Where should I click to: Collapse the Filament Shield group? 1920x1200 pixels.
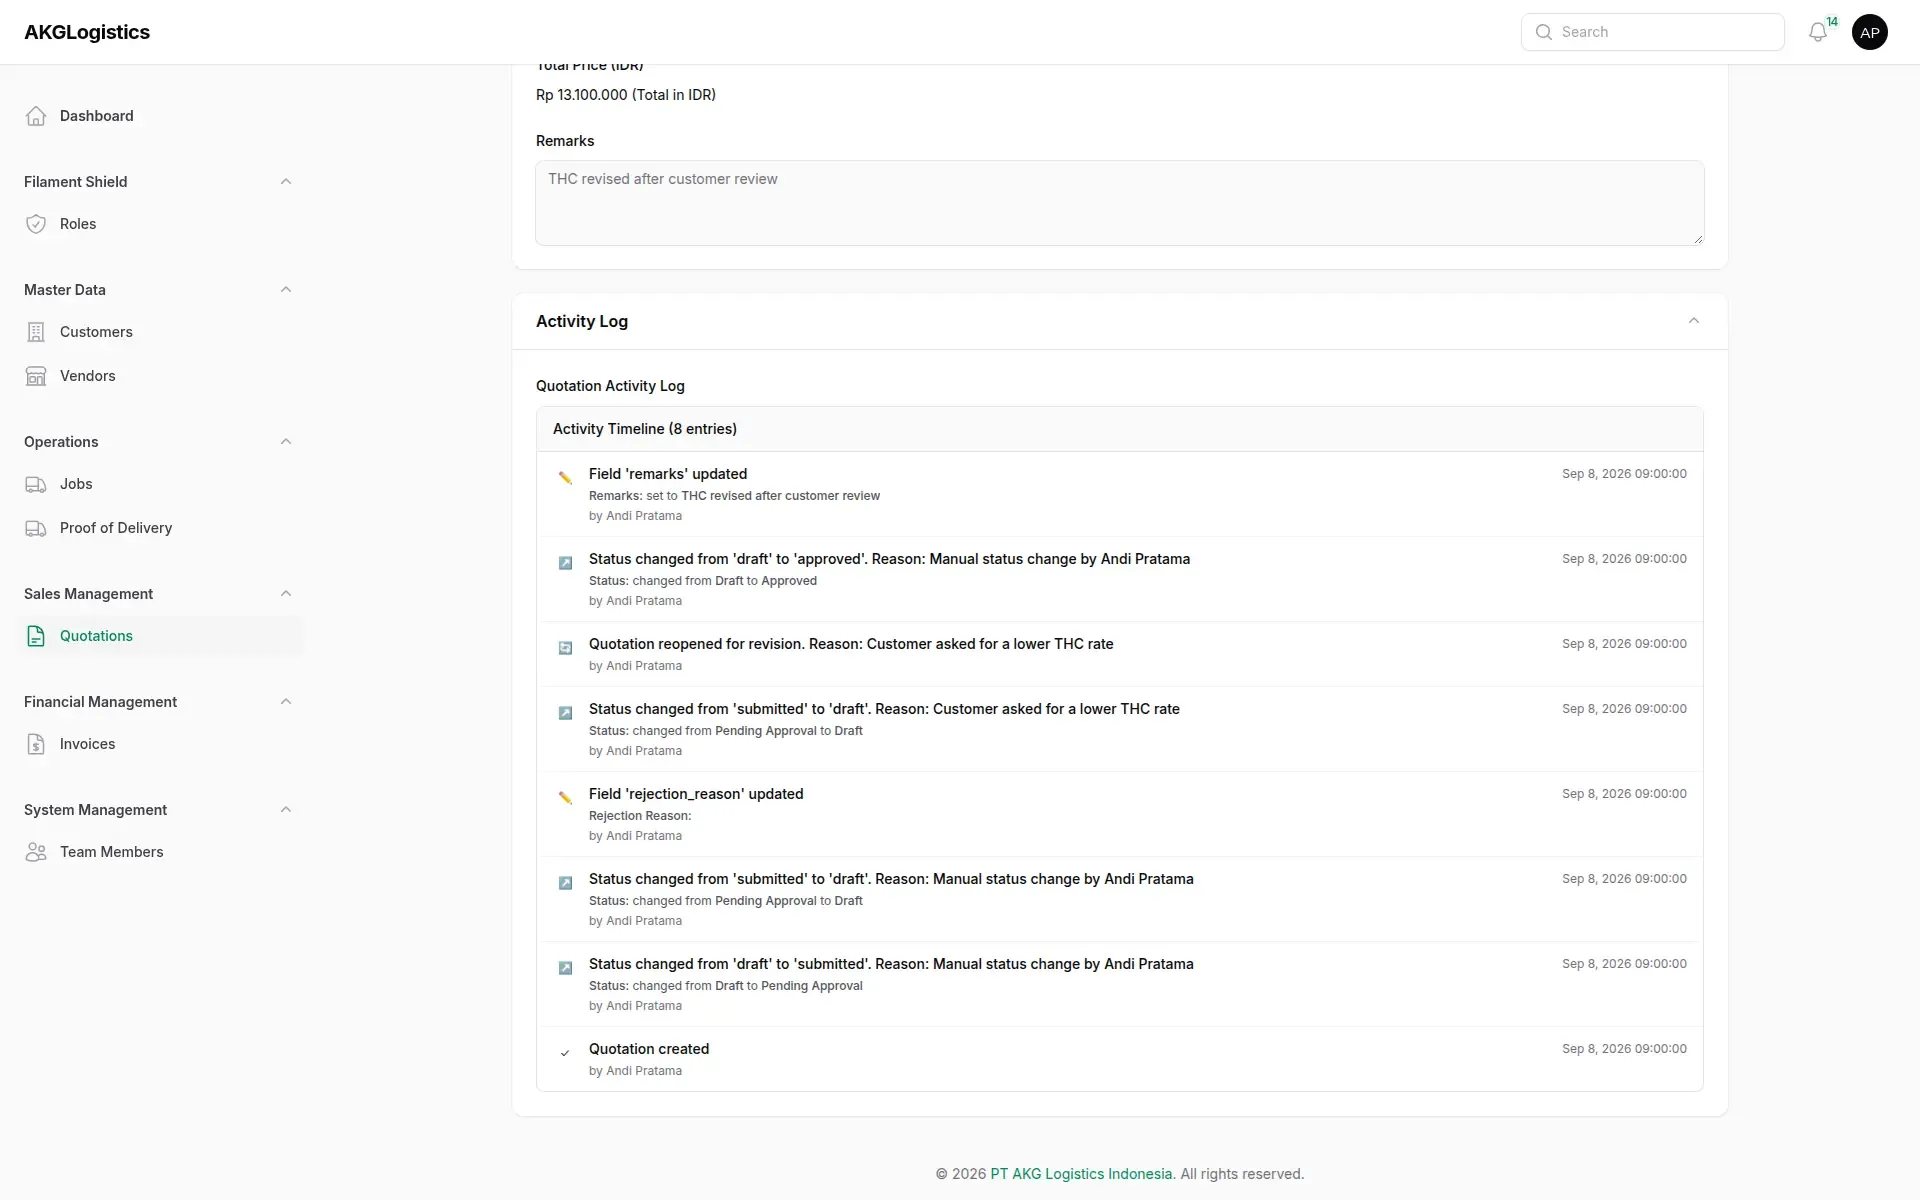pos(286,182)
